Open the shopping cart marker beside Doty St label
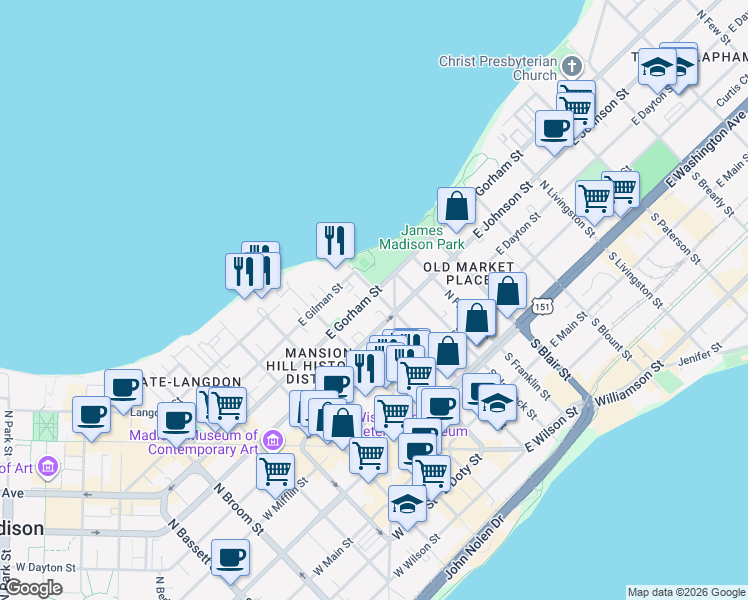Viewport: 748px width, 600px height. pos(432,474)
